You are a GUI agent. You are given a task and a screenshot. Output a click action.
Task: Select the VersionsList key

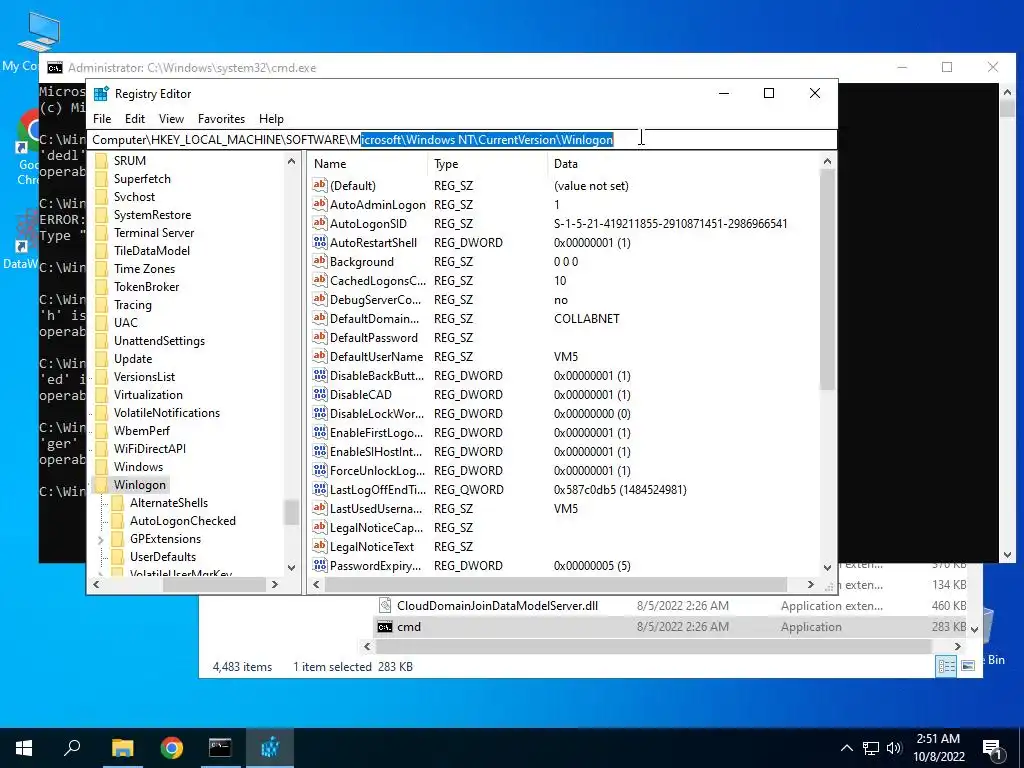144,377
